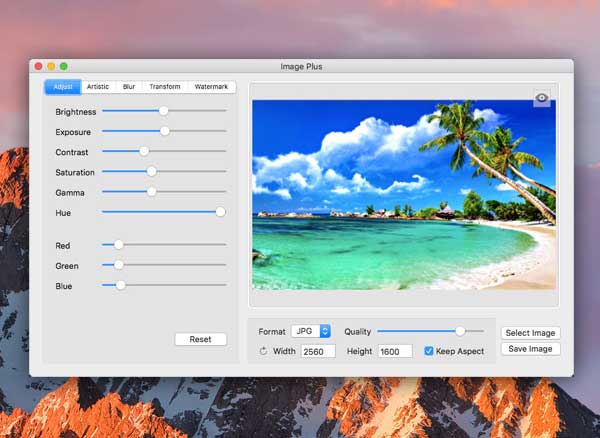Zoom with the green window button

click(64, 66)
